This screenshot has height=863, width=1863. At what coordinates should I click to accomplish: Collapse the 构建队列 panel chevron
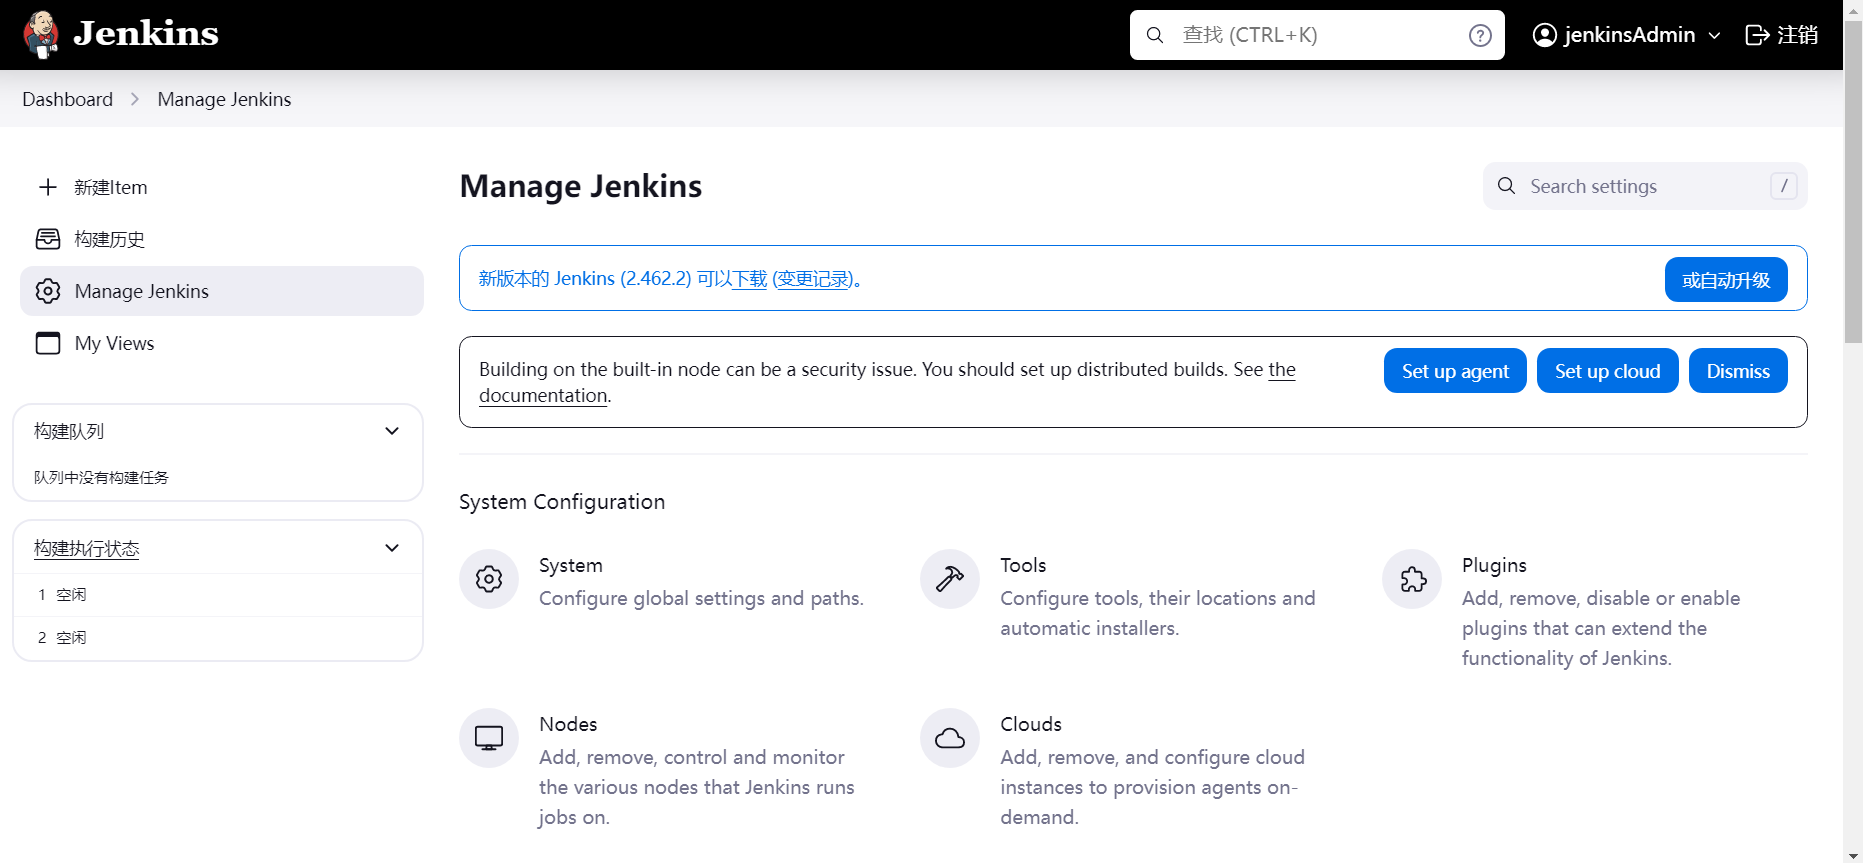click(392, 431)
